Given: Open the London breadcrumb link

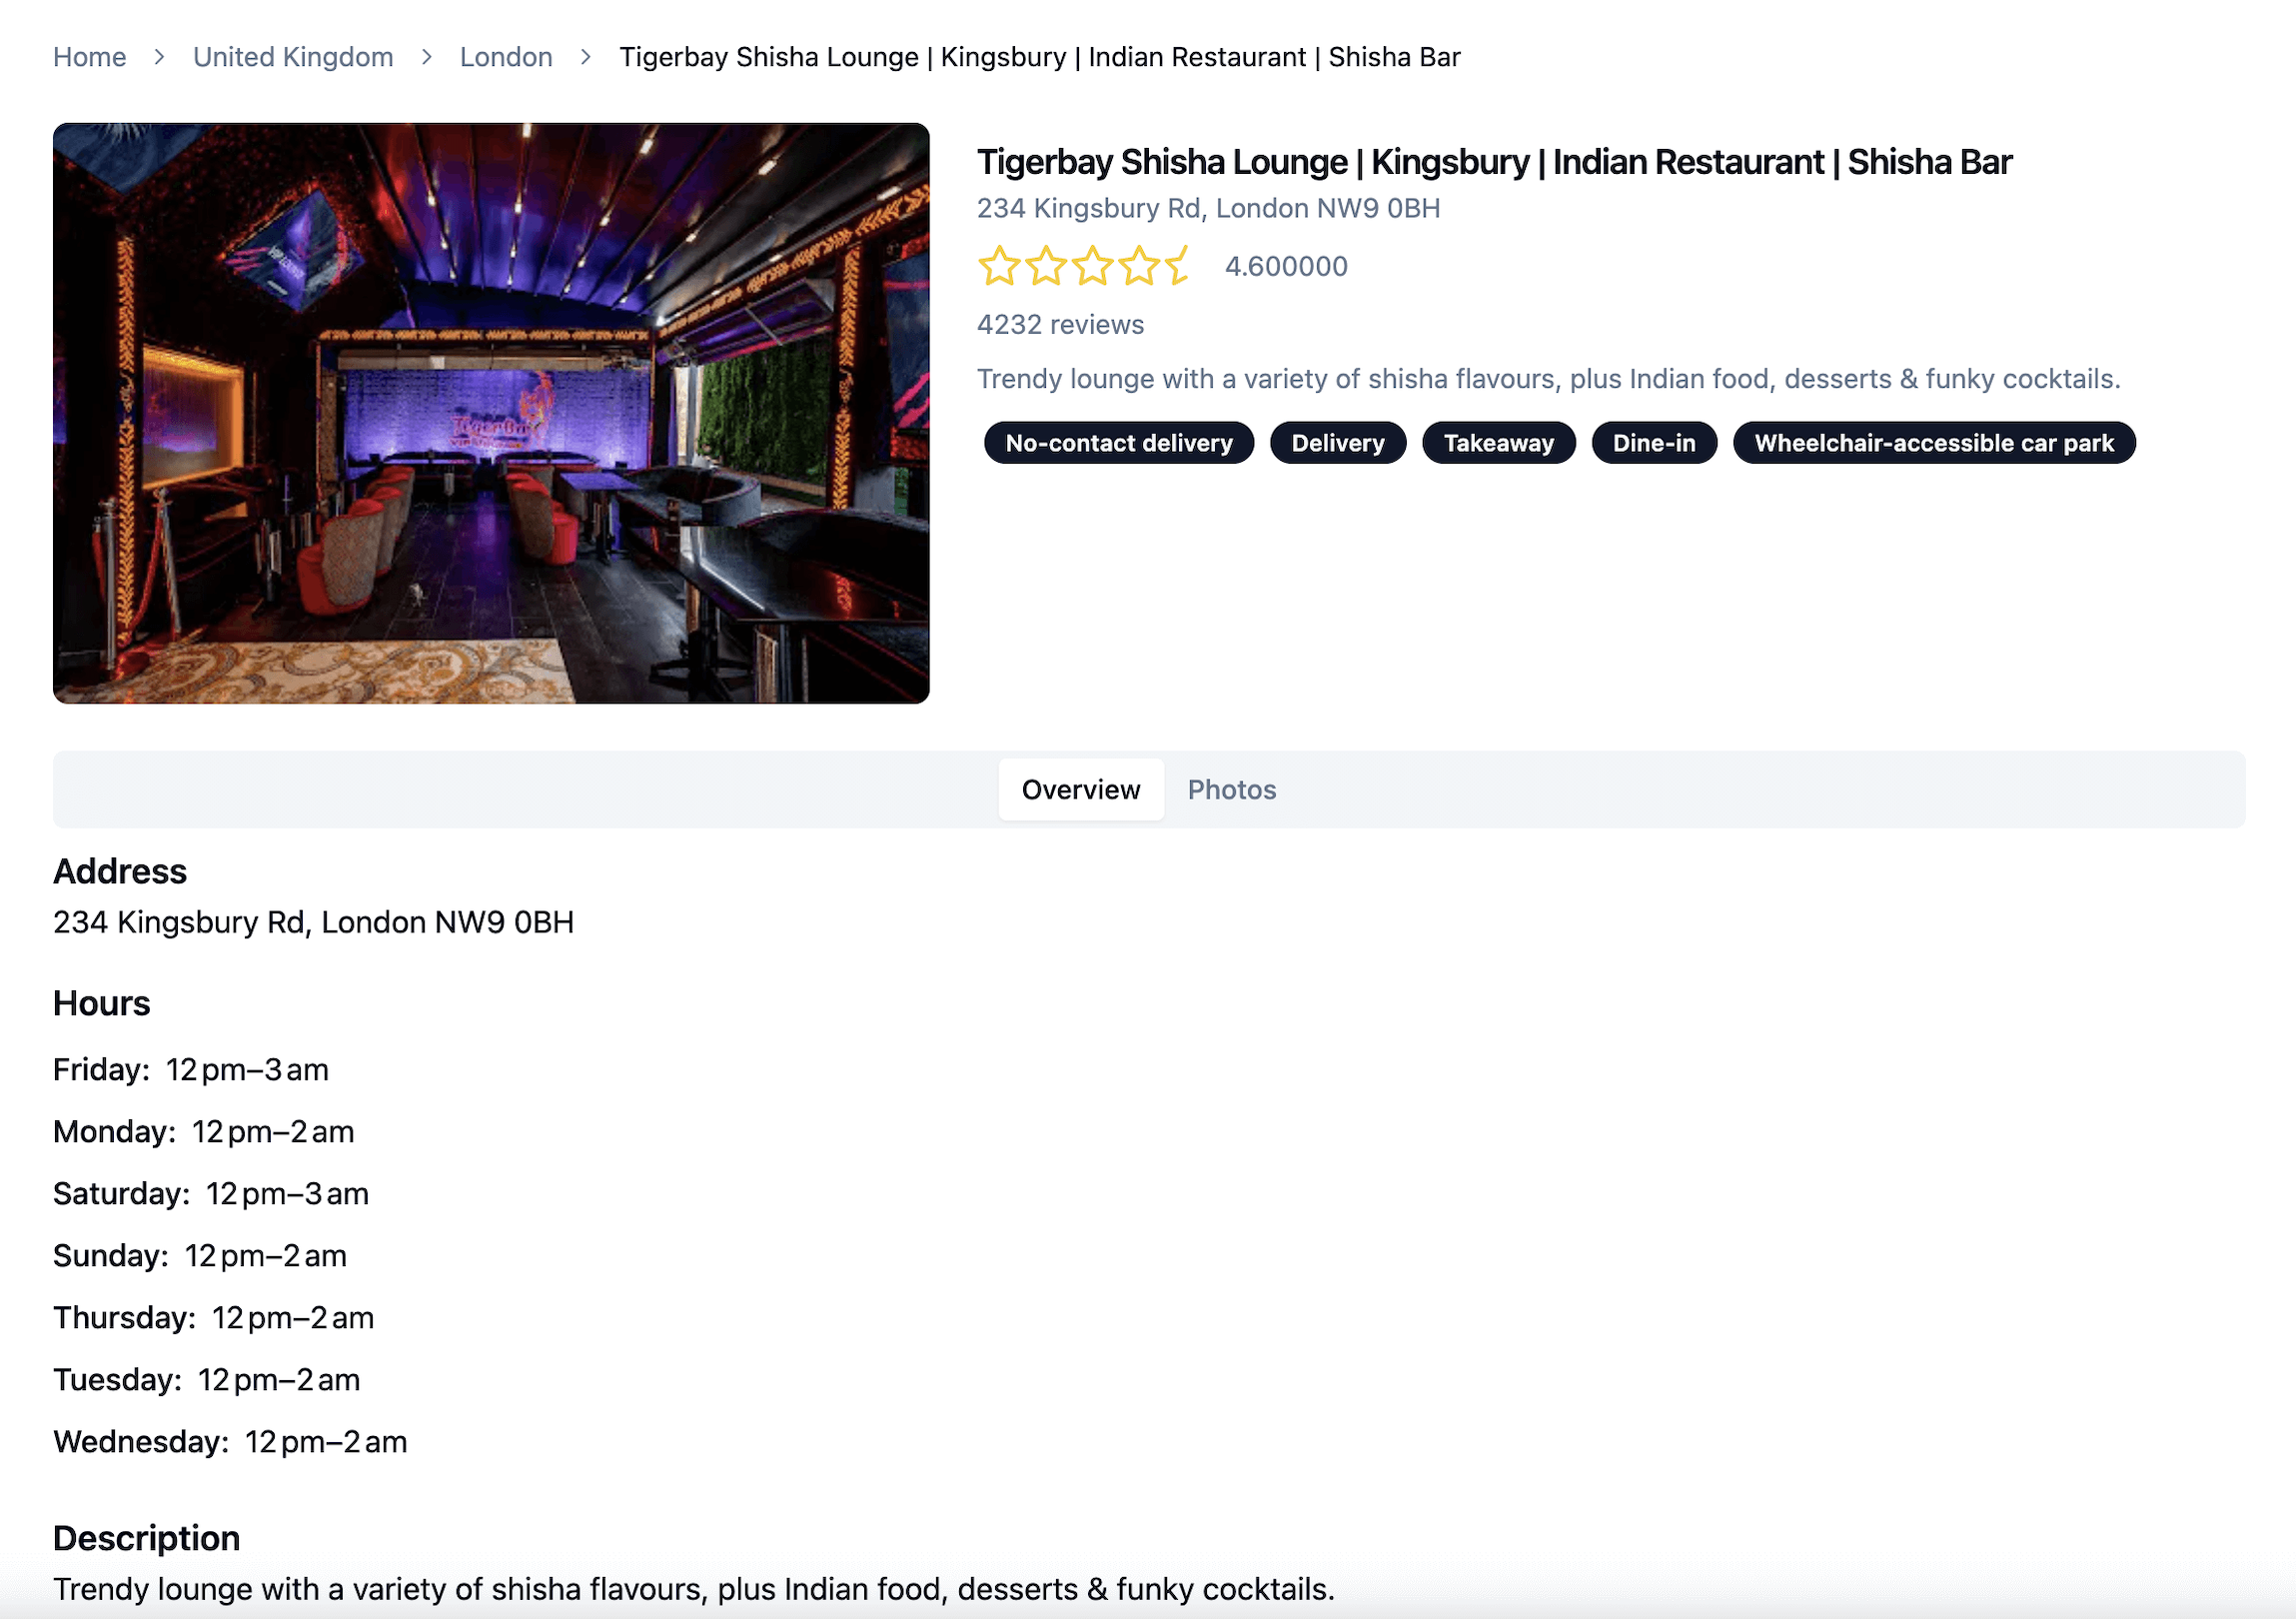Looking at the screenshot, I should point(506,57).
